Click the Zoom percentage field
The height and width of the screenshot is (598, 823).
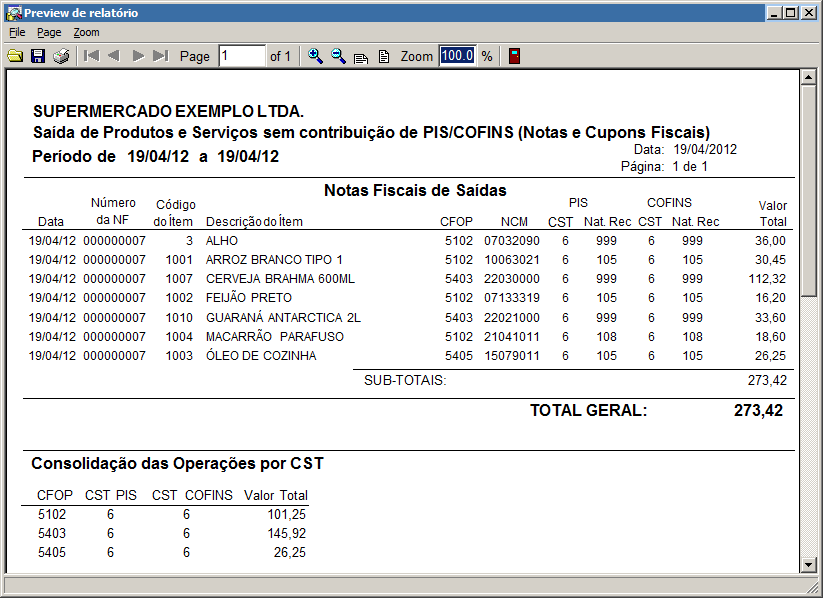tap(458, 56)
